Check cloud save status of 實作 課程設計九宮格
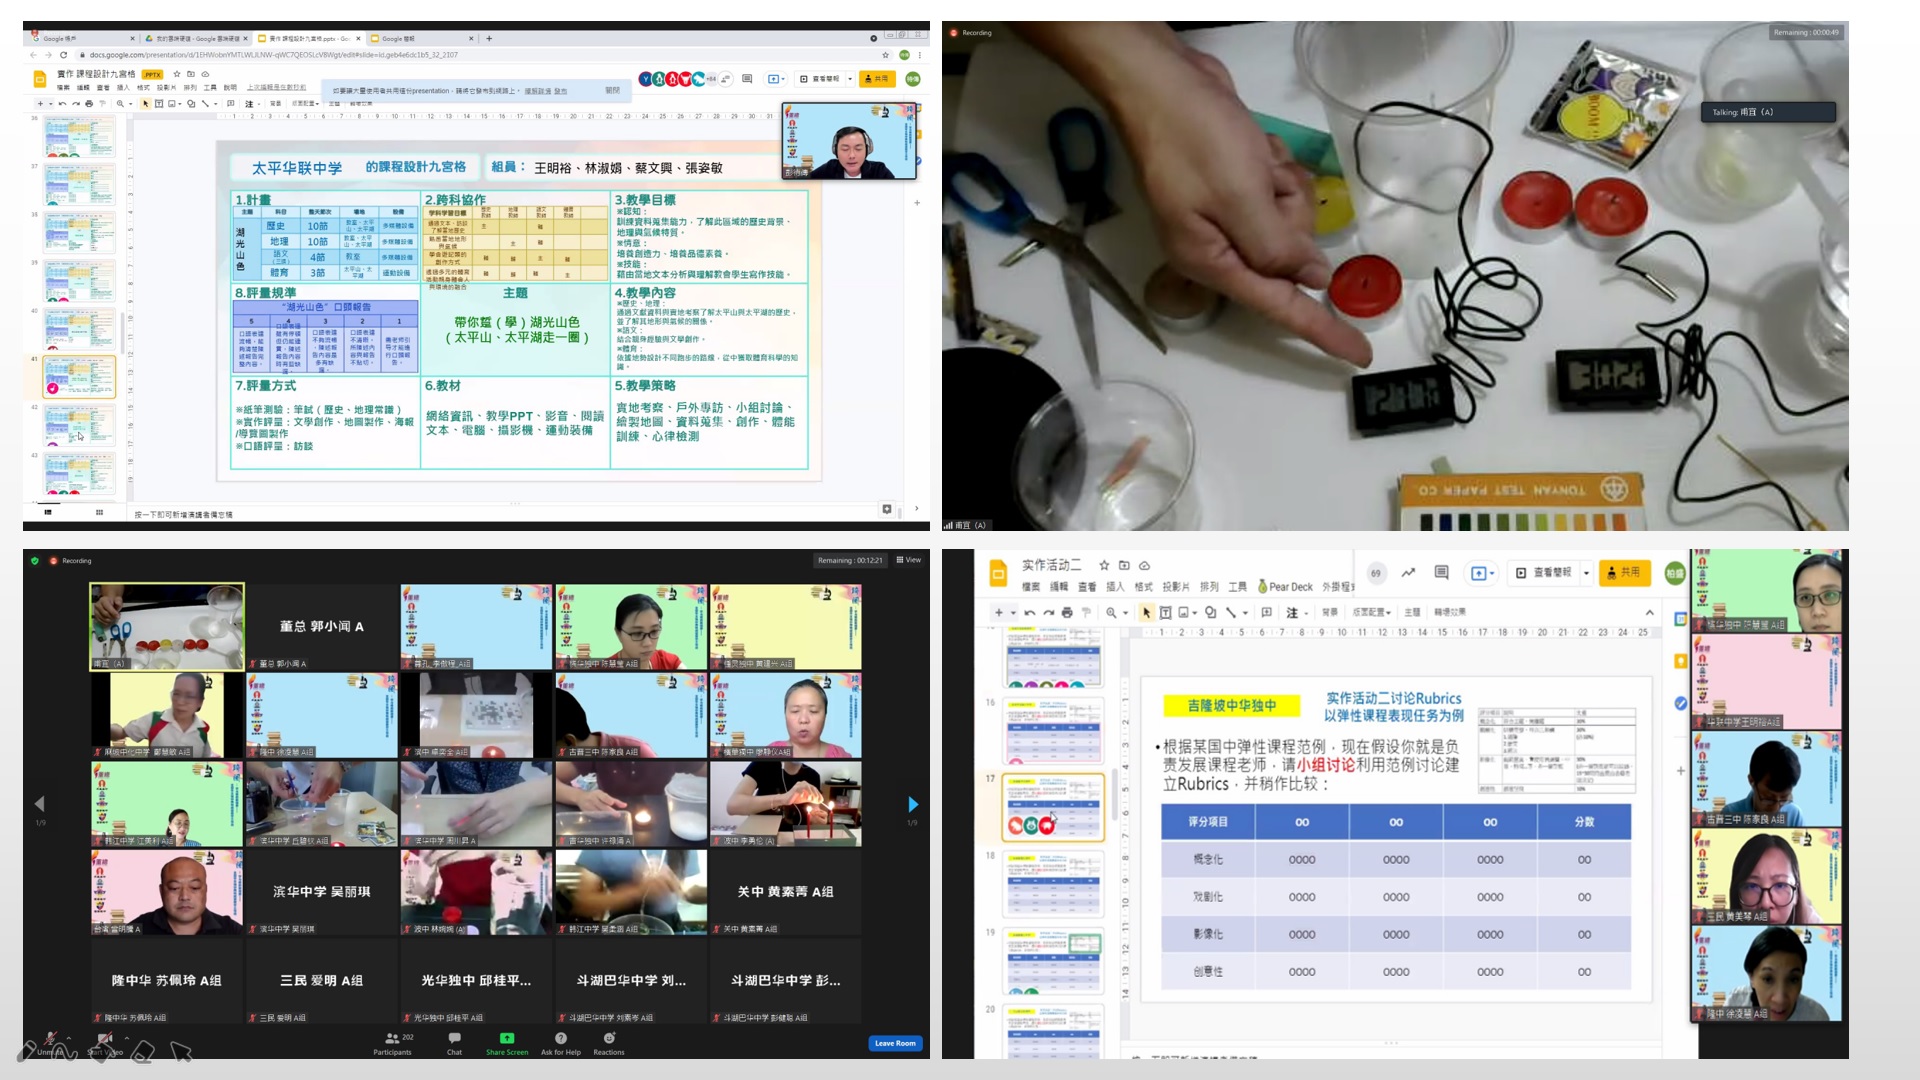Screen dimensions: 1920x1080 click(205, 74)
